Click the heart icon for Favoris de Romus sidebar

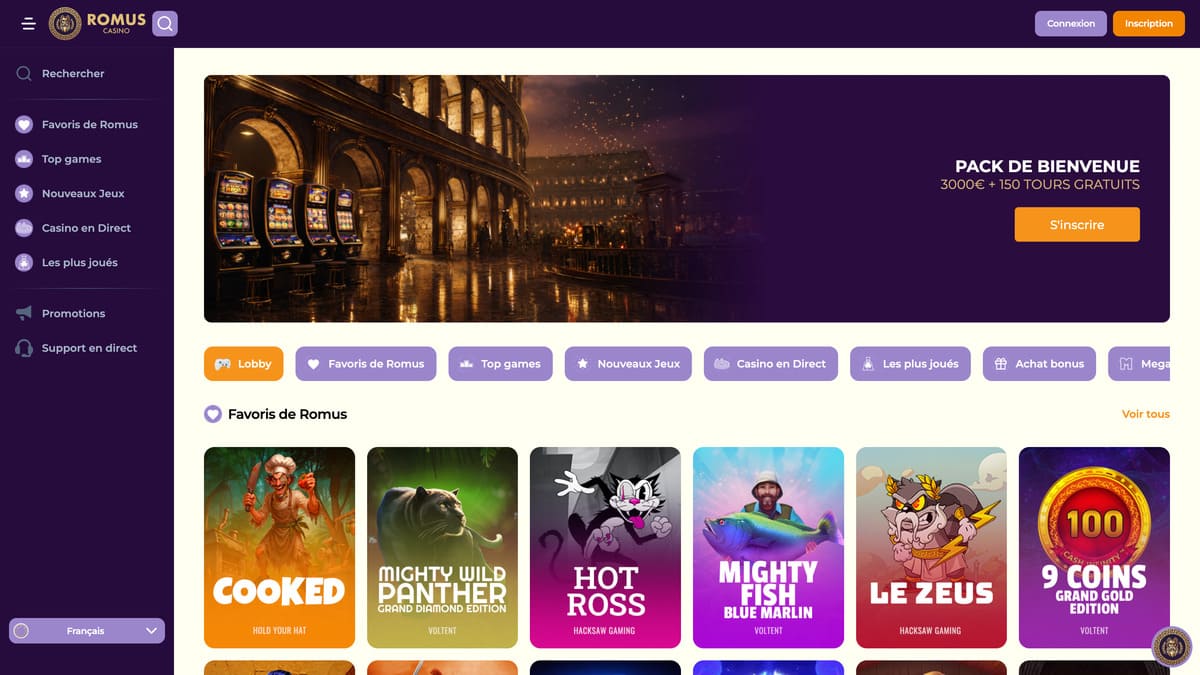24,124
